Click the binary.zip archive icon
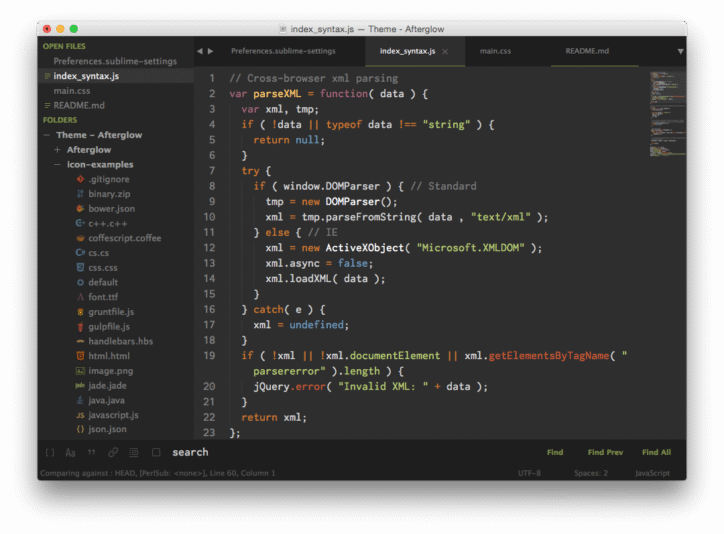Image resolution: width=724 pixels, height=534 pixels. pos(80,194)
